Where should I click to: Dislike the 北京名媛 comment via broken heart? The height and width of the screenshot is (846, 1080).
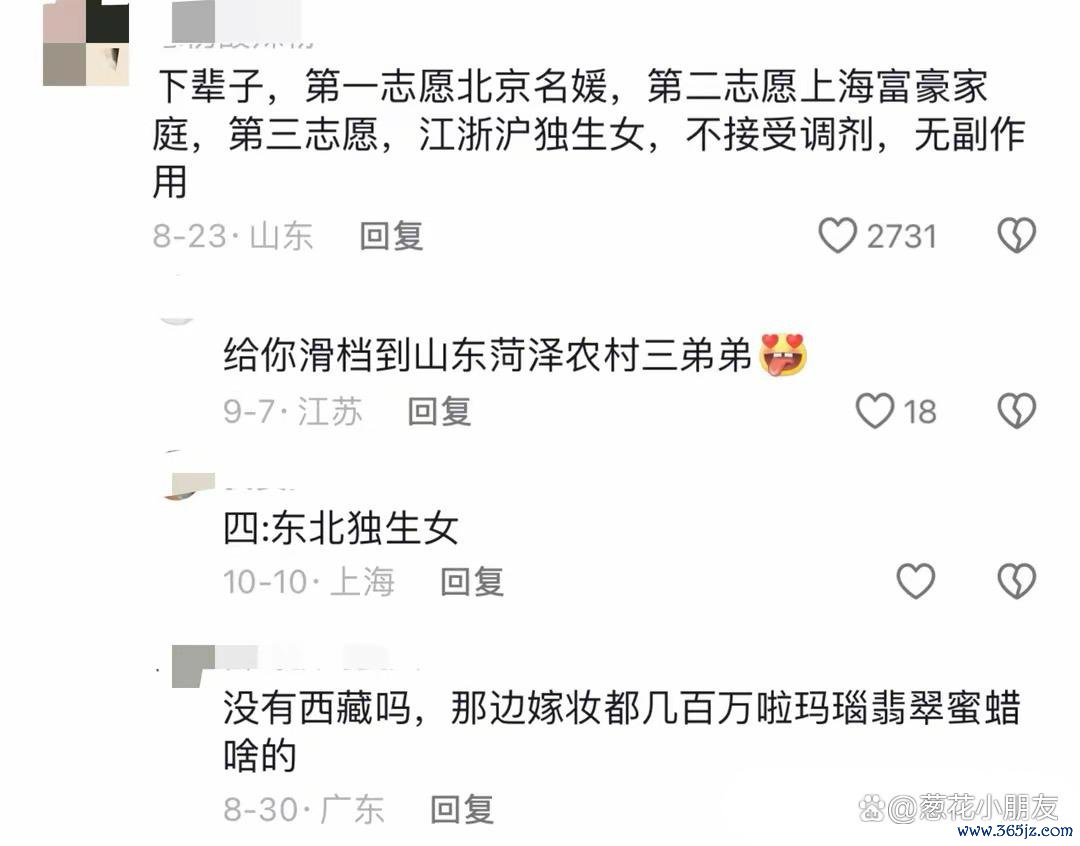(1017, 236)
